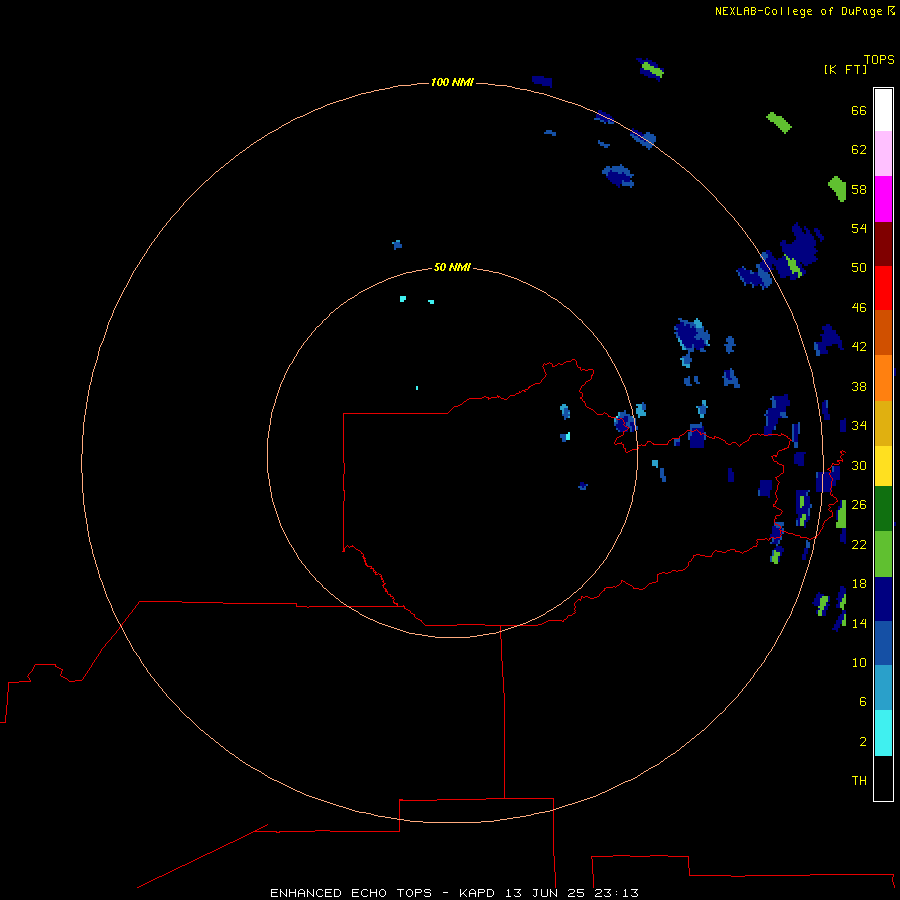Click the black TH threshold legend swatch
Viewport: 900px width, 900px height.
click(883, 778)
